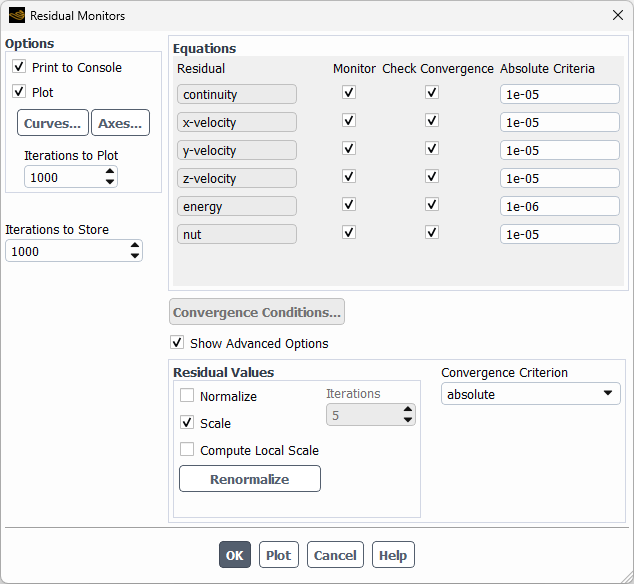Click the energy residual name box
This screenshot has height=584, width=634.
(x=237, y=206)
